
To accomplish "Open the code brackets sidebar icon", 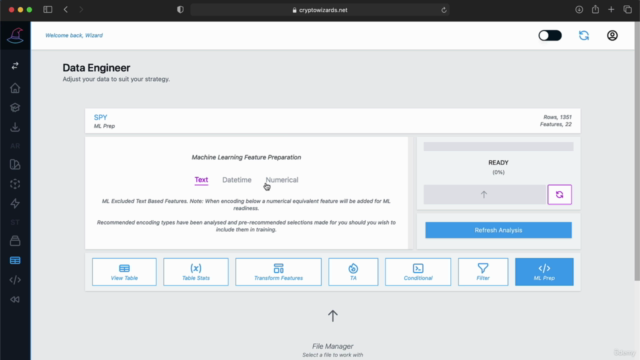I will 15,280.
